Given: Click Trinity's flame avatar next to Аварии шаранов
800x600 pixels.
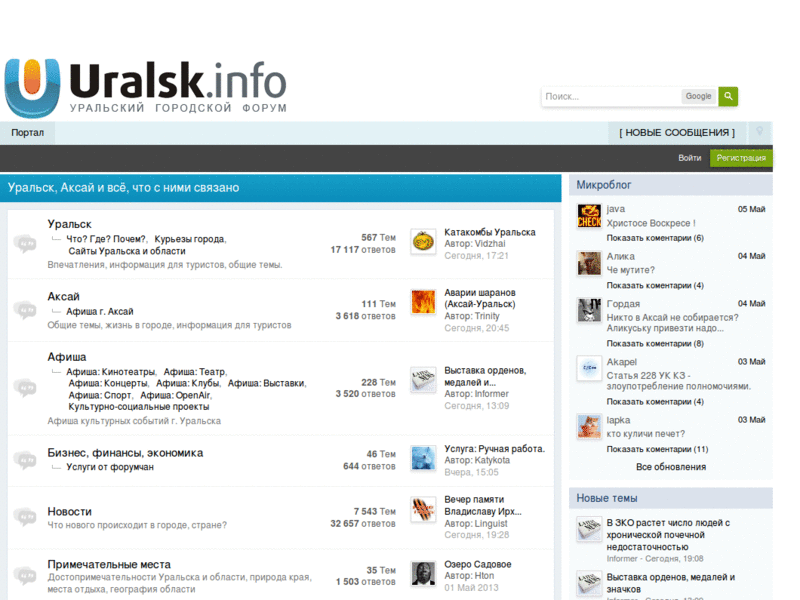Looking at the screenshot, I should 423,302.
